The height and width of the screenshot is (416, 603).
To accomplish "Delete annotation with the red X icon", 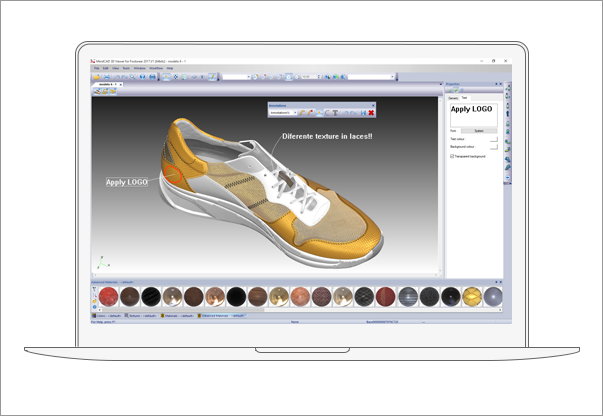I will (371, 113).
